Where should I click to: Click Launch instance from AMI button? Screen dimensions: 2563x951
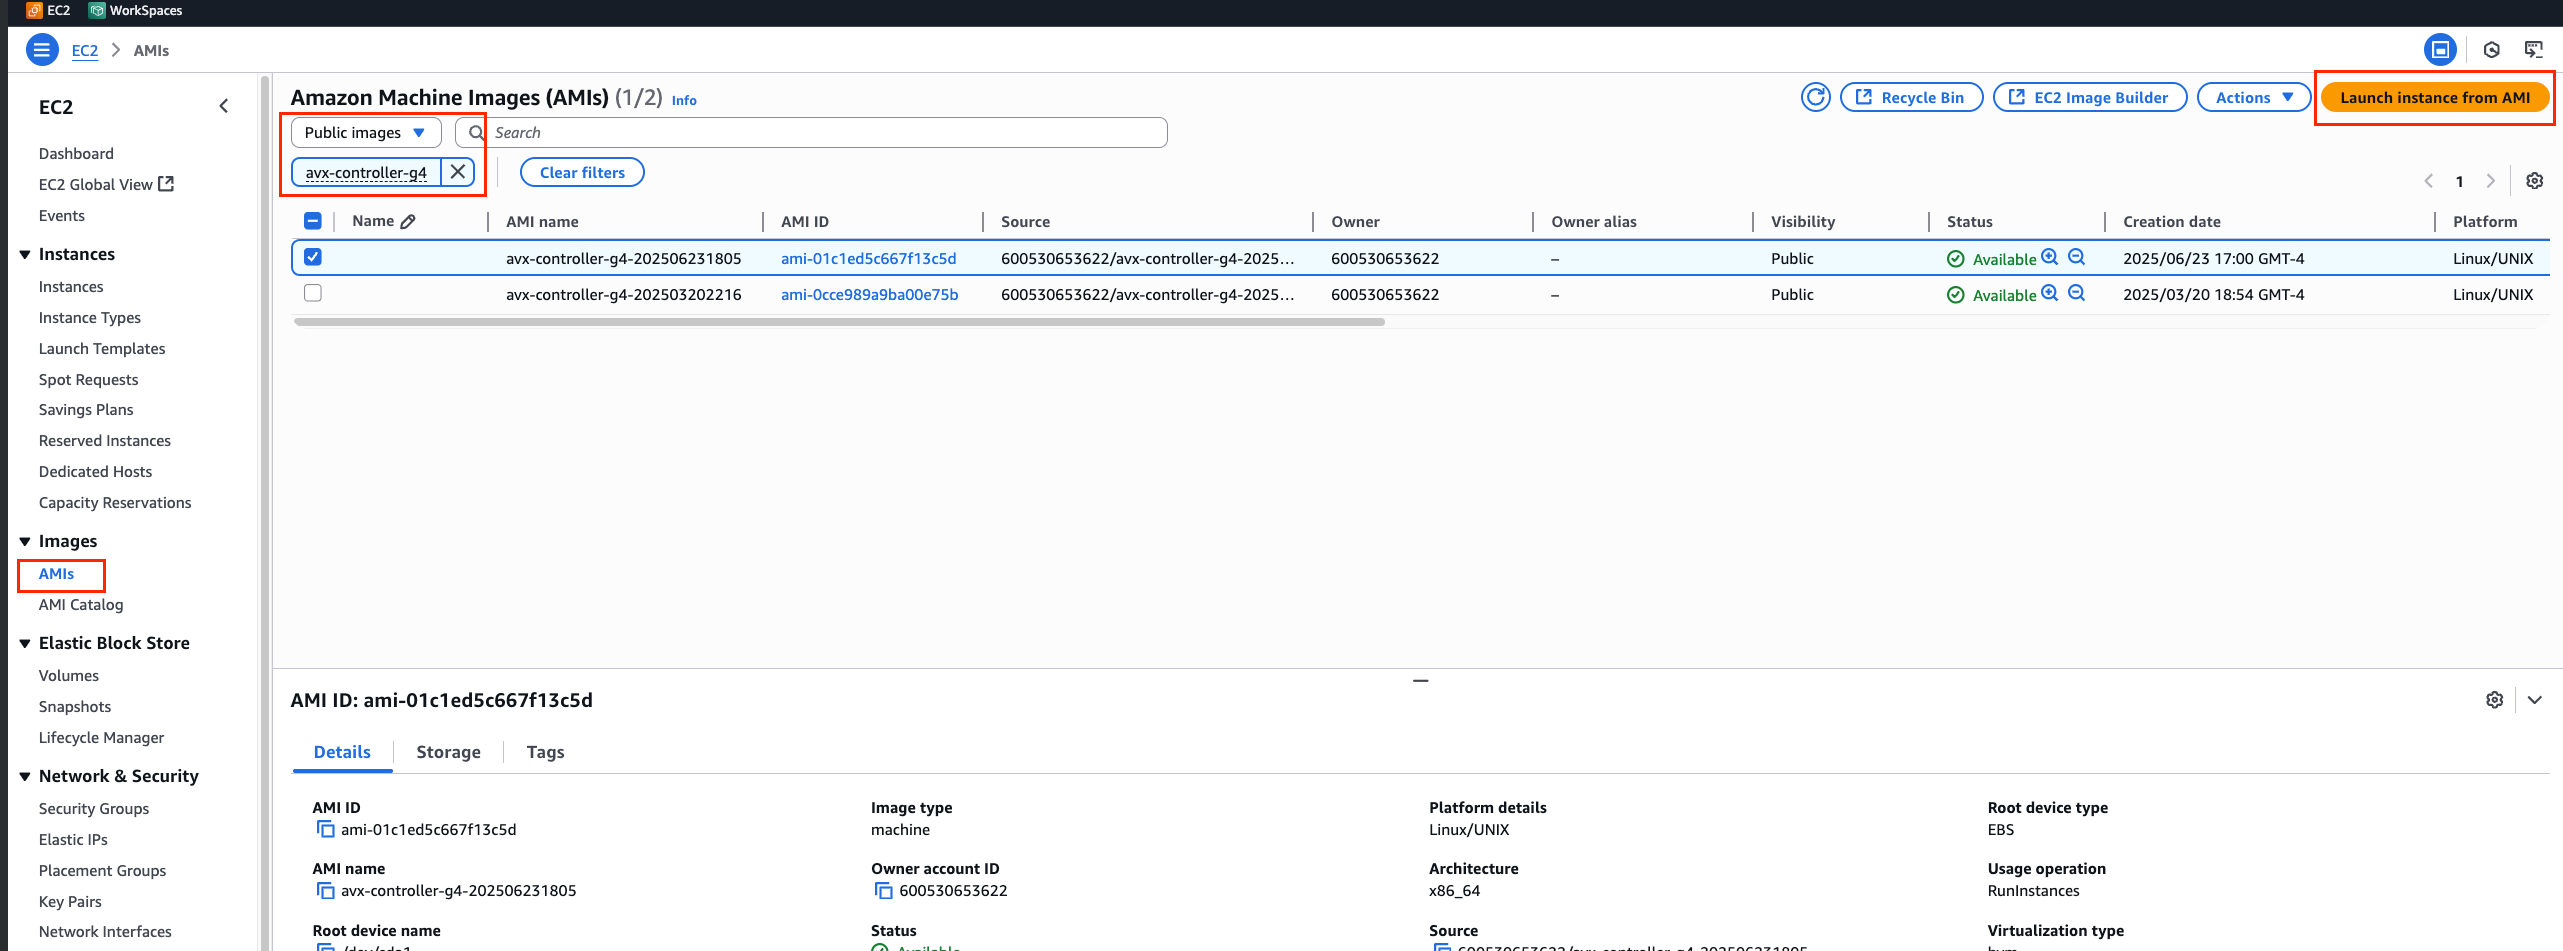[2434, 97]
